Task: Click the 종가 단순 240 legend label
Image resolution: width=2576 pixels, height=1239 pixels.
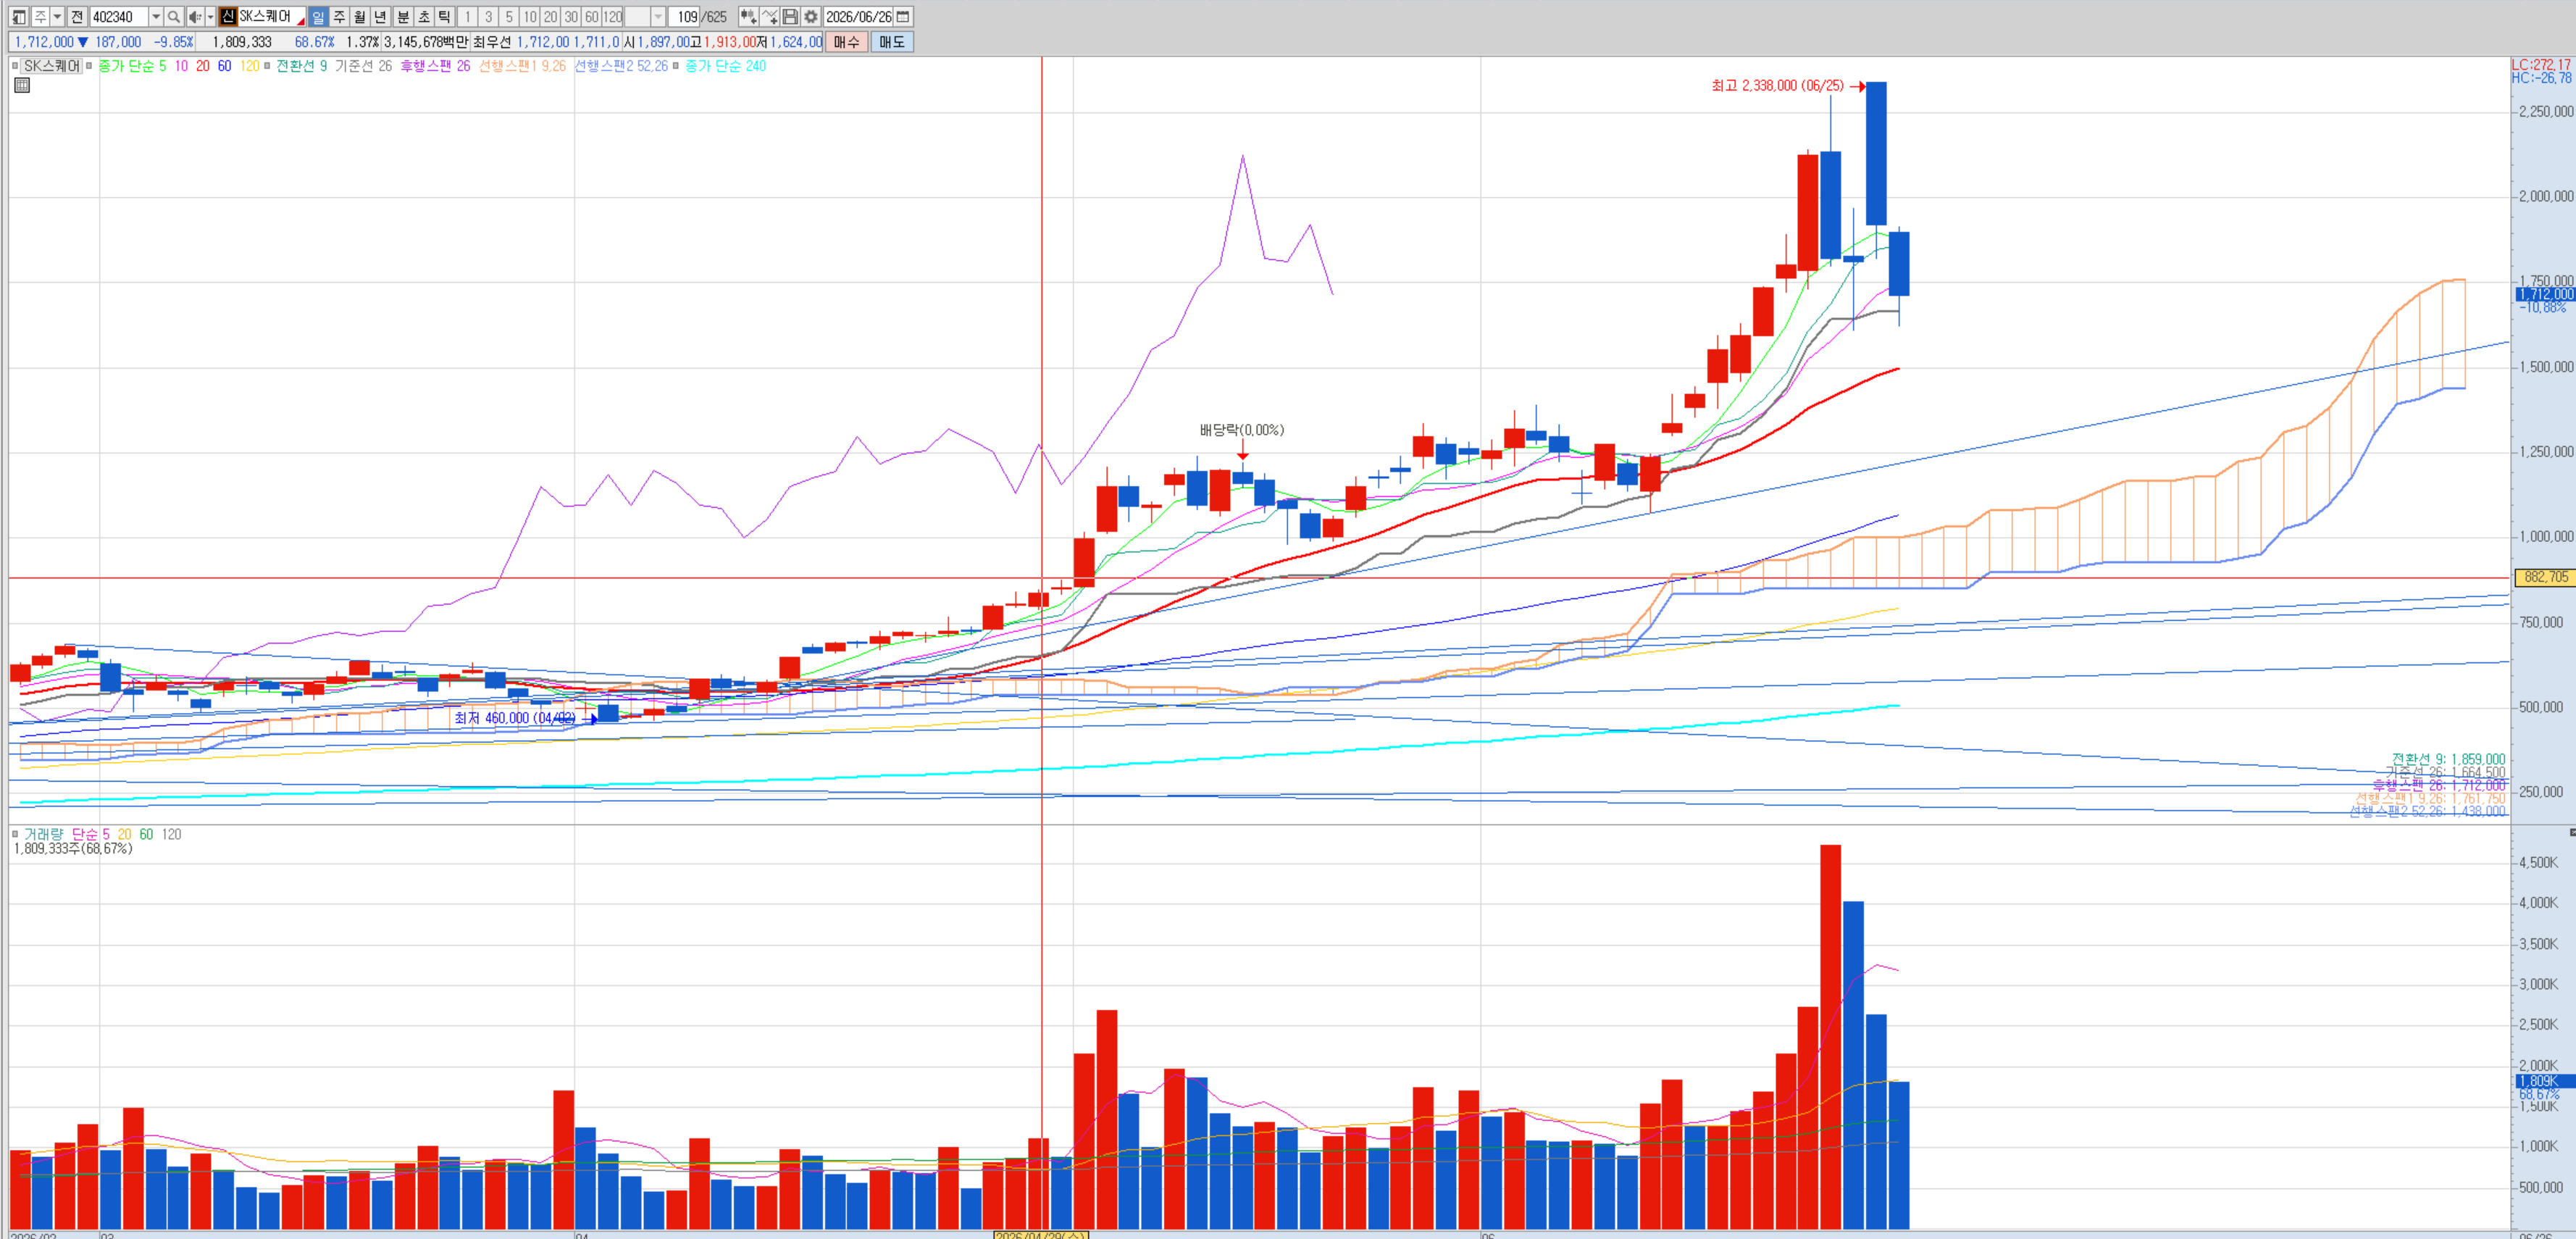Action: pyautogui.click(x=725, y=66)
